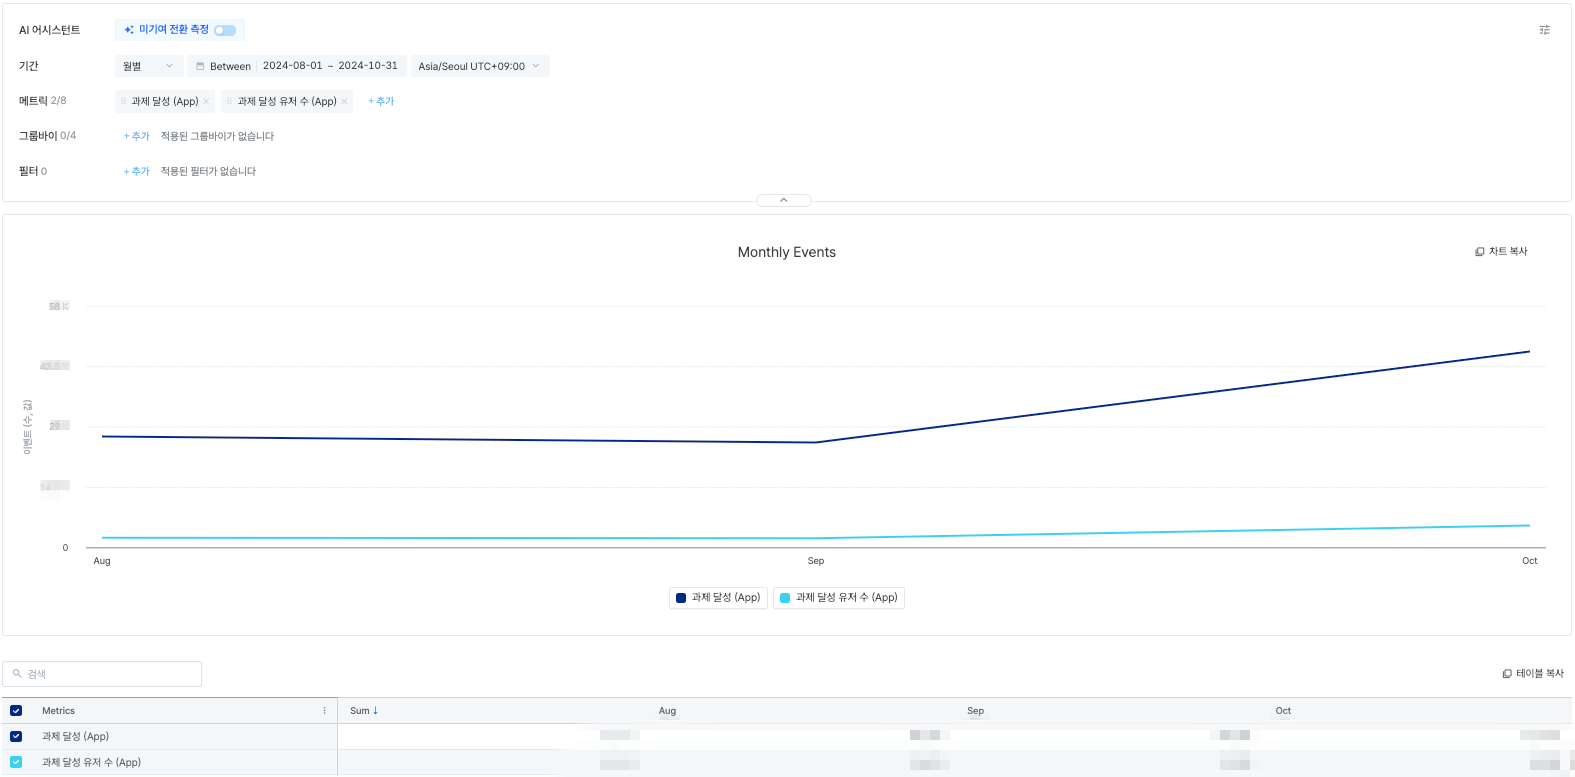Open the Metrics column options kebab menu
Screen dimensions: 1575x777
click(324, 711)
